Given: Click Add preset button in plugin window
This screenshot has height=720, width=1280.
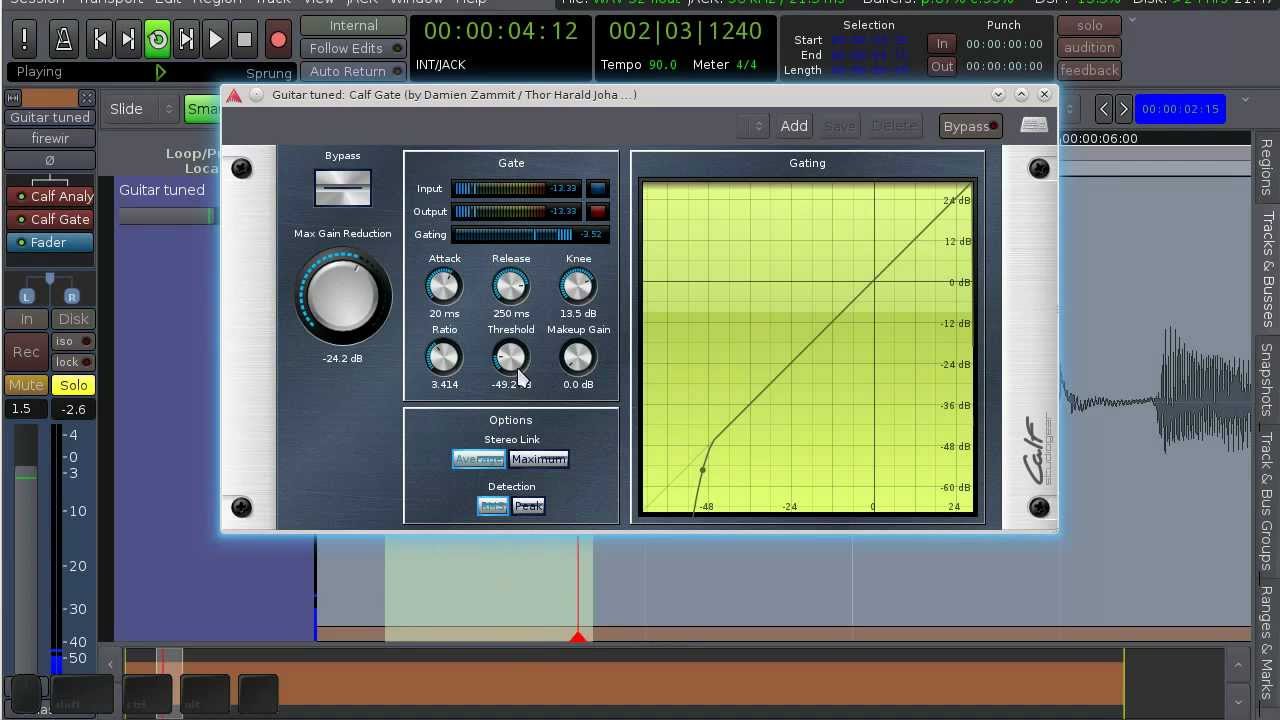Looking at the screenshot, I should pos(794,126).
